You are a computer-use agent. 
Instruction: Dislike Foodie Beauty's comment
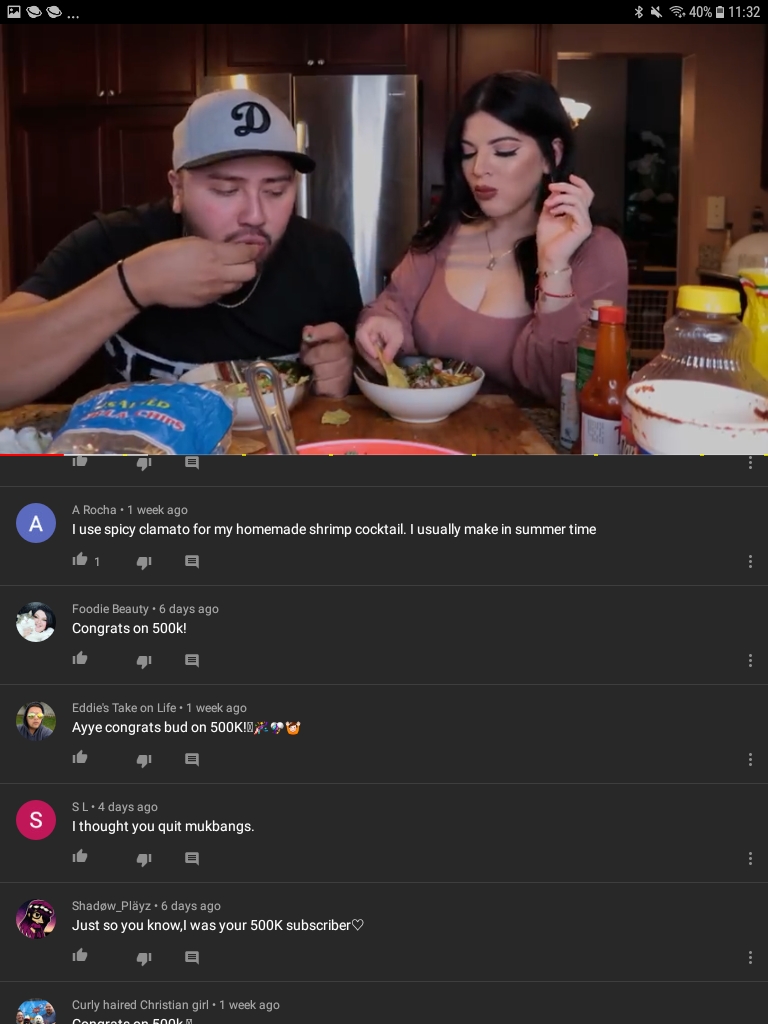coord(144,661)
